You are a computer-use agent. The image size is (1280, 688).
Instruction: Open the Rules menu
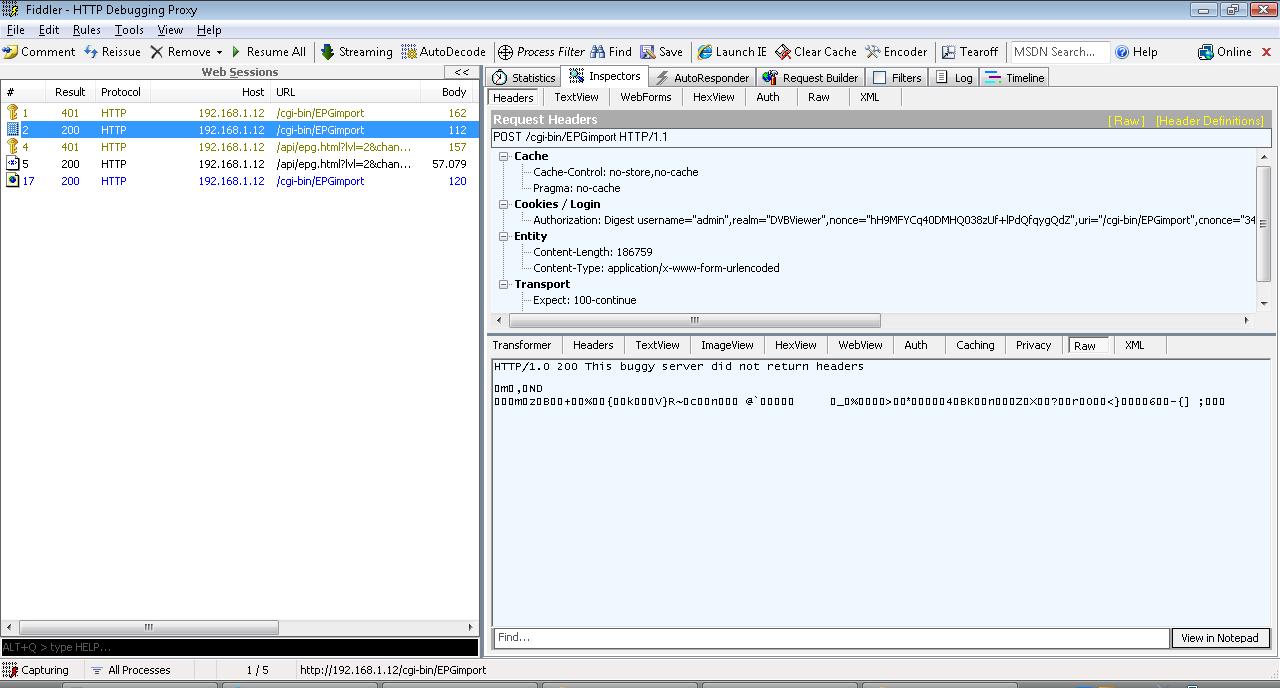coord(86,30)
